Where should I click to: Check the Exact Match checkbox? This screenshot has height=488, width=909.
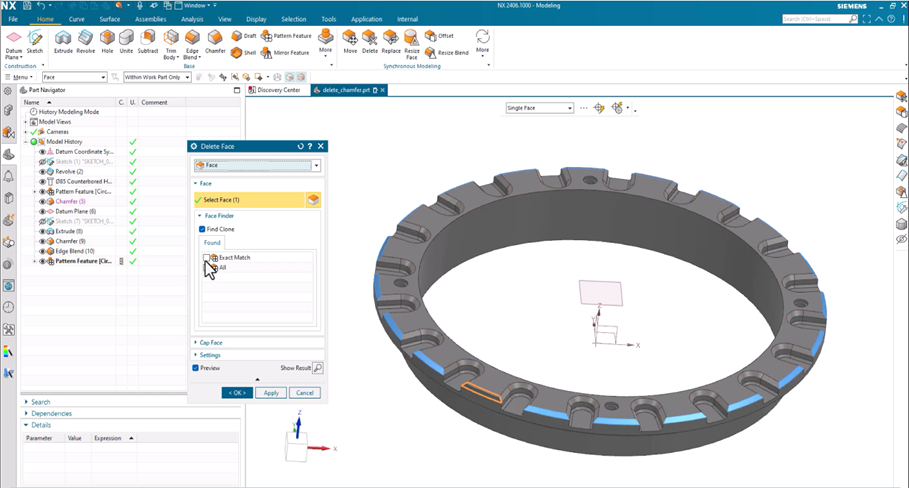(206, 257)
